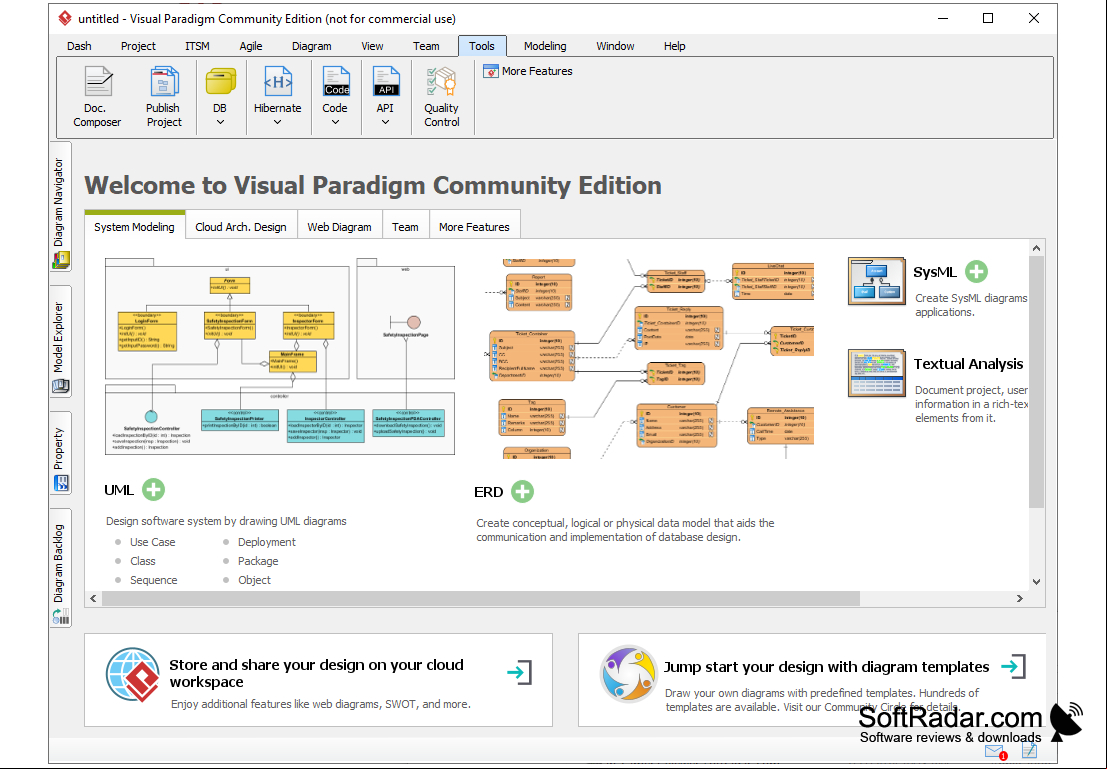
Task: Click 'Jump start your design' heading
Action: coord(826,667)
